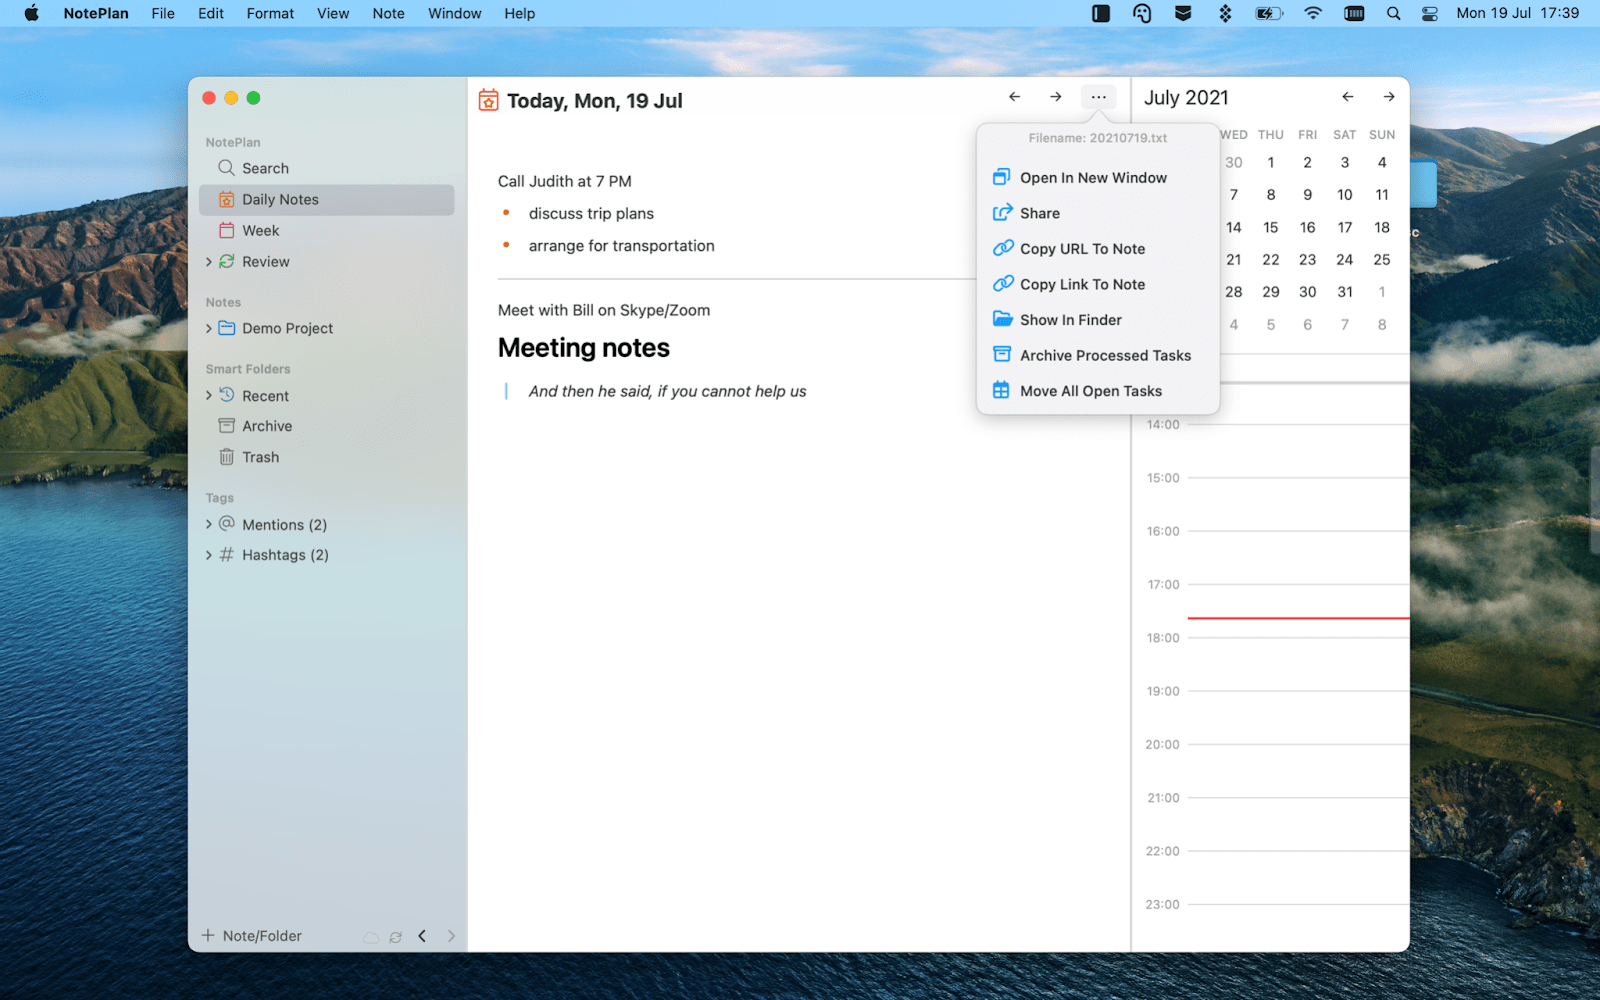Expand the Demo Project folder
The height and width of the screenshot is (1000, 1600).
pos(209,328)
